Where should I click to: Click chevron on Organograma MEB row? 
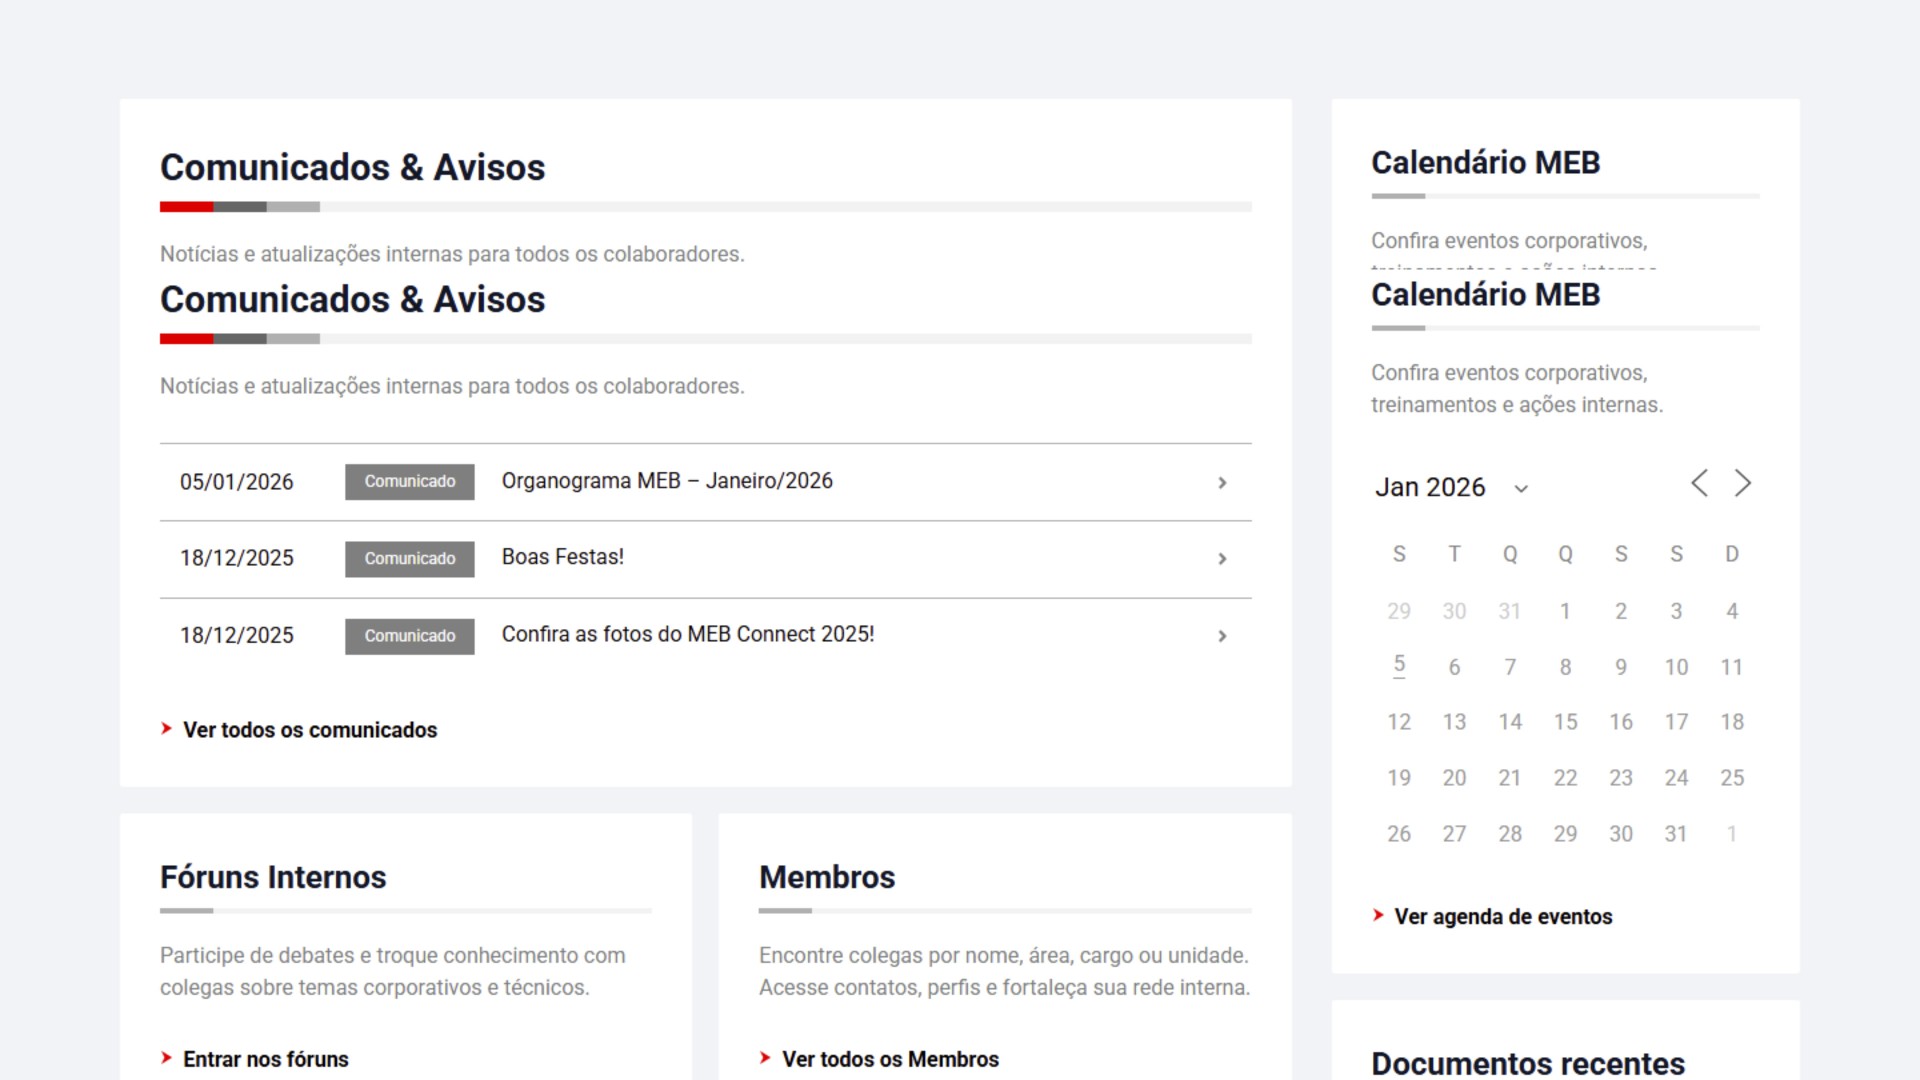tap(1222, 483)
